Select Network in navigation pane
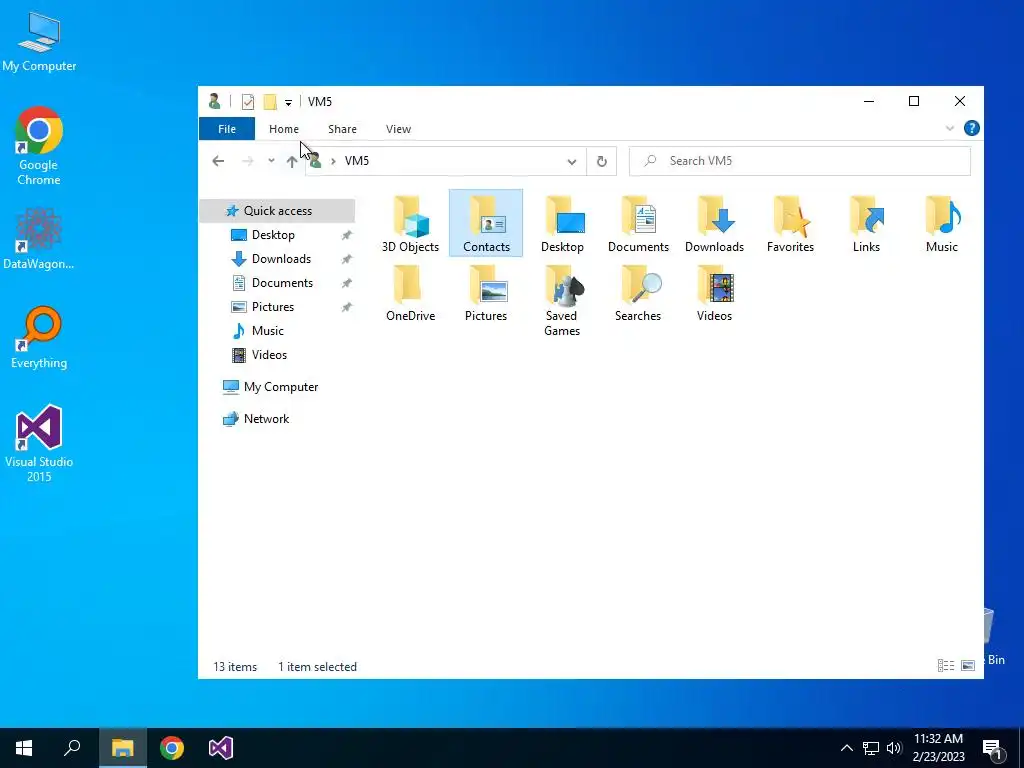 266,419
